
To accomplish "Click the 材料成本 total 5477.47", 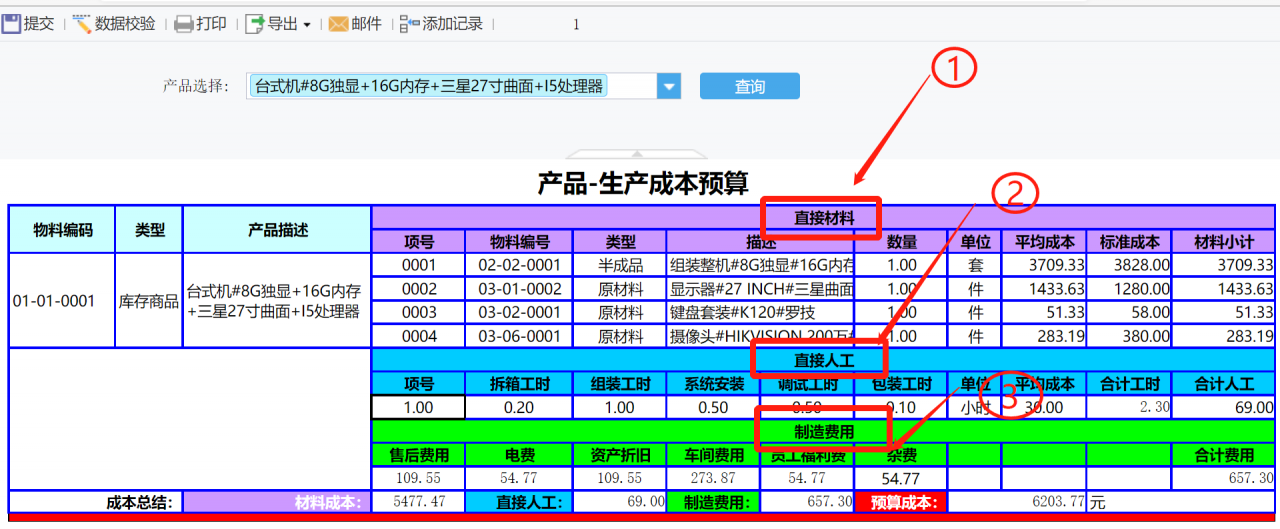I will (419, 501).
